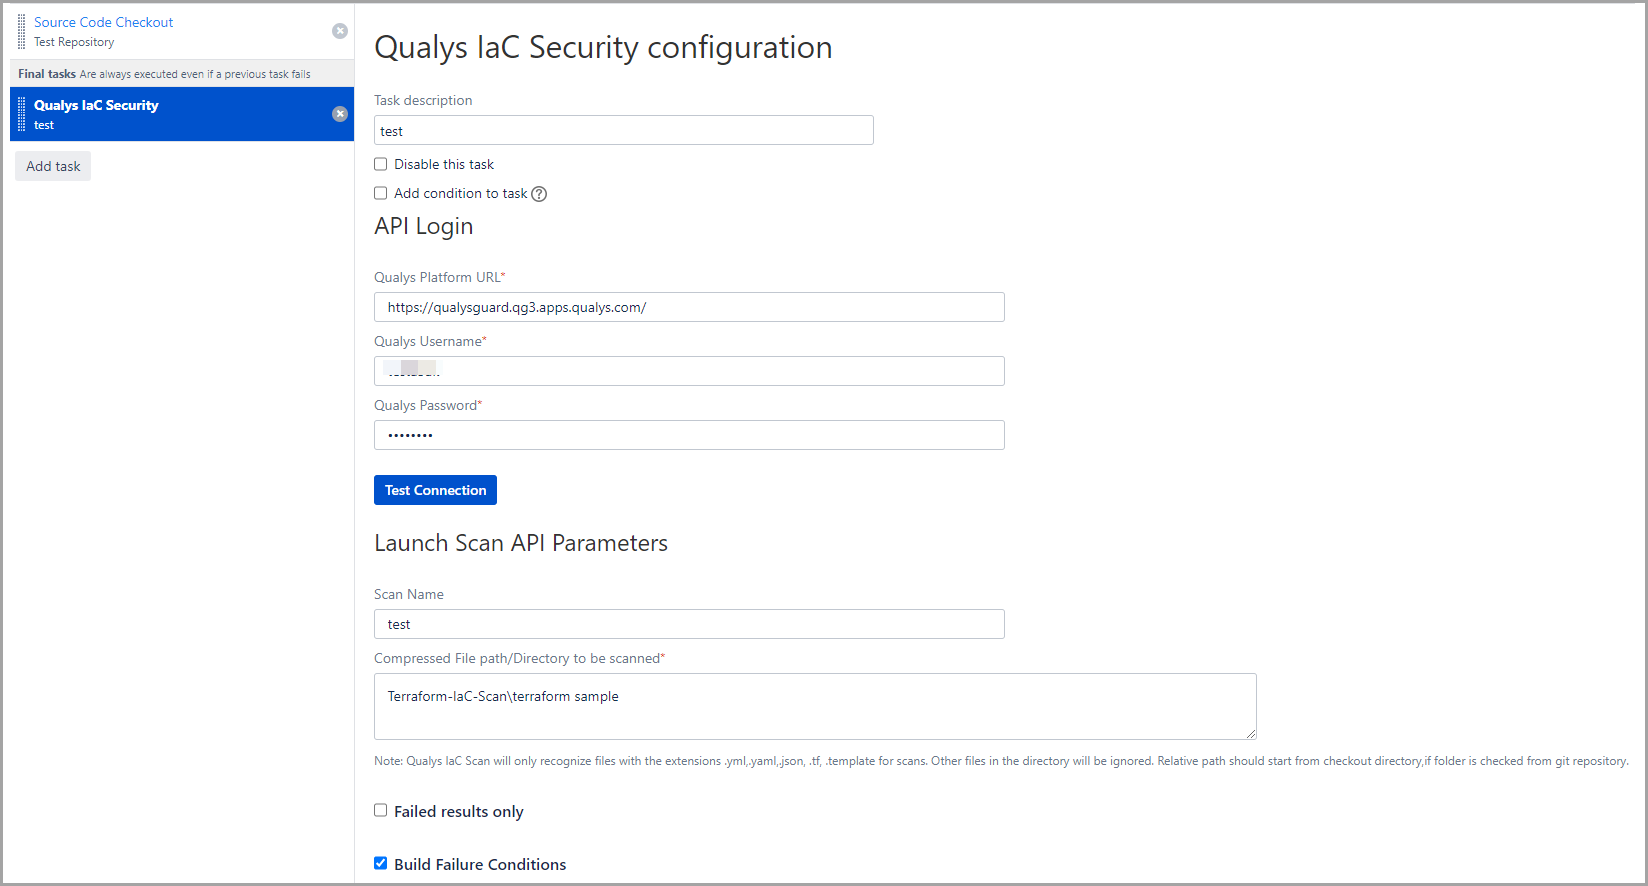Click the 'Launch Scan API Parameters' heading
Viewport: 1648px width, 886px height.
(x=521, y=543)
